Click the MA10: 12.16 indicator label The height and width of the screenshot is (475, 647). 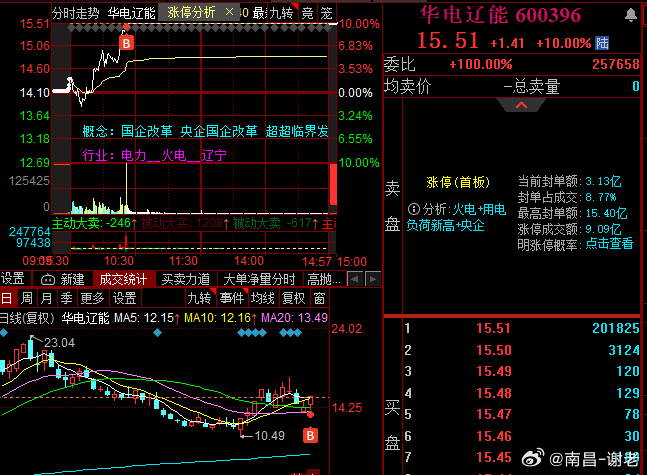coord(220,318)
